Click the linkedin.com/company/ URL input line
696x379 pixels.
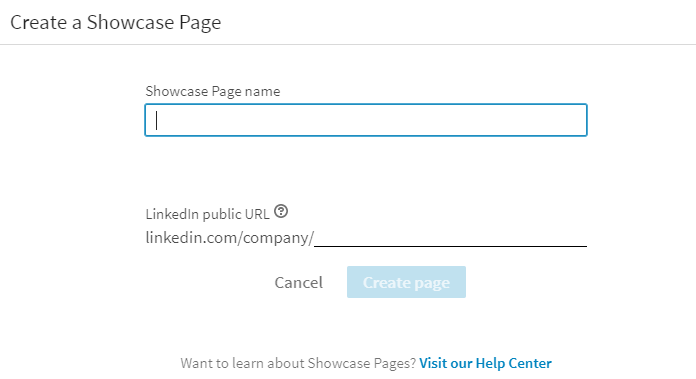pyautogui.click(x=451, y=238)
